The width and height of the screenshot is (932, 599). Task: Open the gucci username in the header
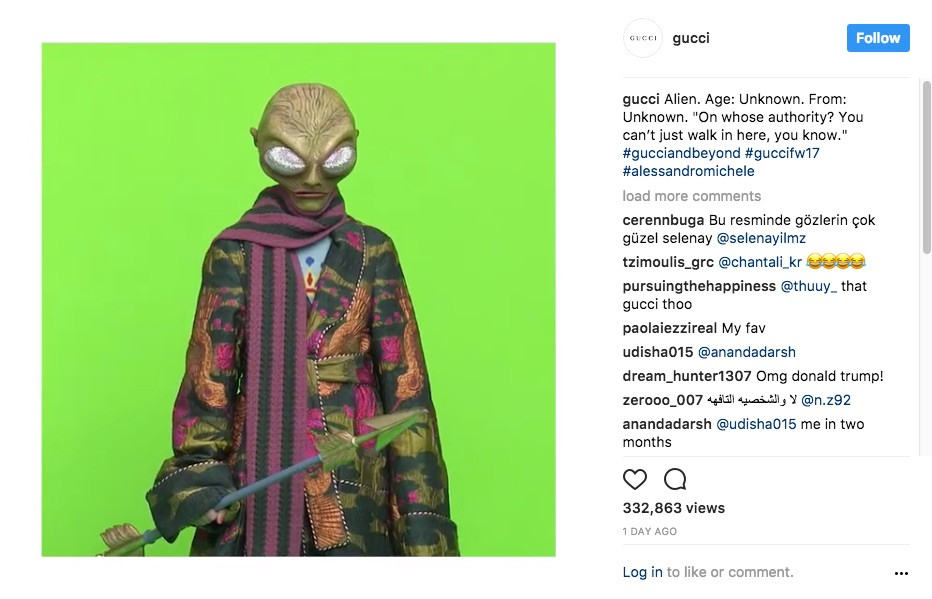(691, 38)
